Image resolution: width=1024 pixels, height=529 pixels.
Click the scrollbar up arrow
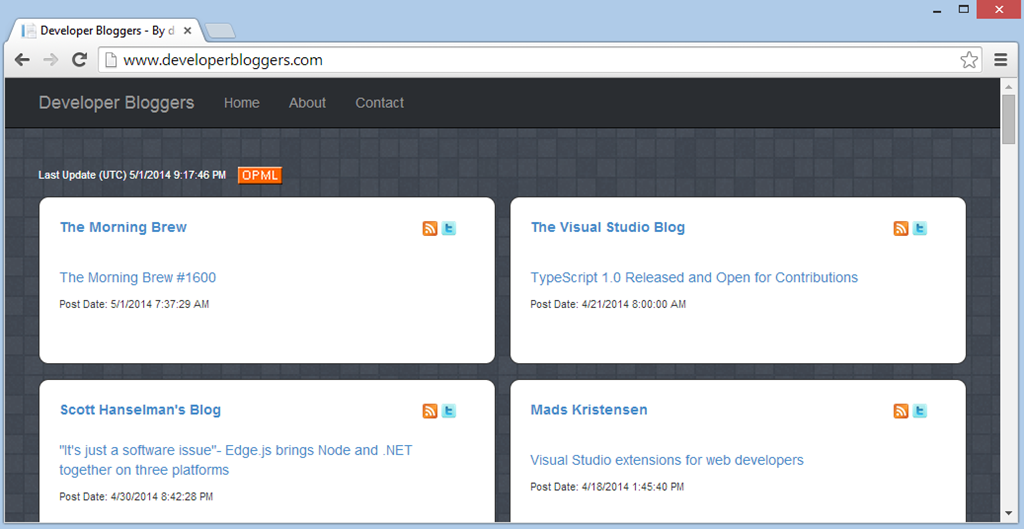(x=1008, y=85)
